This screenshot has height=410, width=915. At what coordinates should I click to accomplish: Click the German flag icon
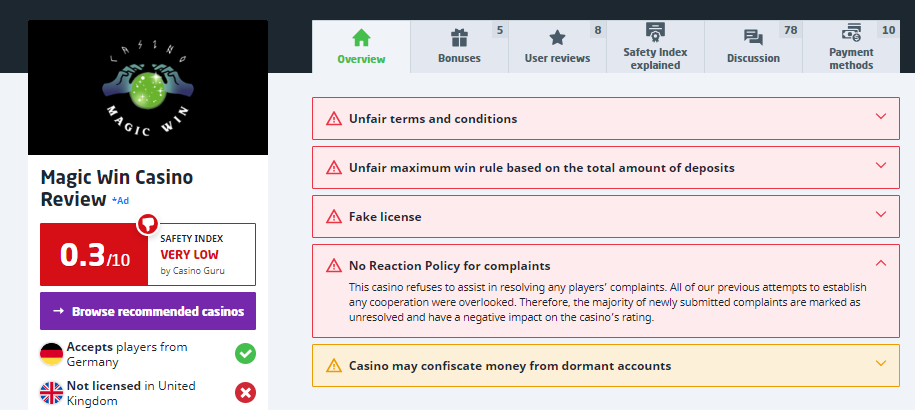[x=52, y=353]
